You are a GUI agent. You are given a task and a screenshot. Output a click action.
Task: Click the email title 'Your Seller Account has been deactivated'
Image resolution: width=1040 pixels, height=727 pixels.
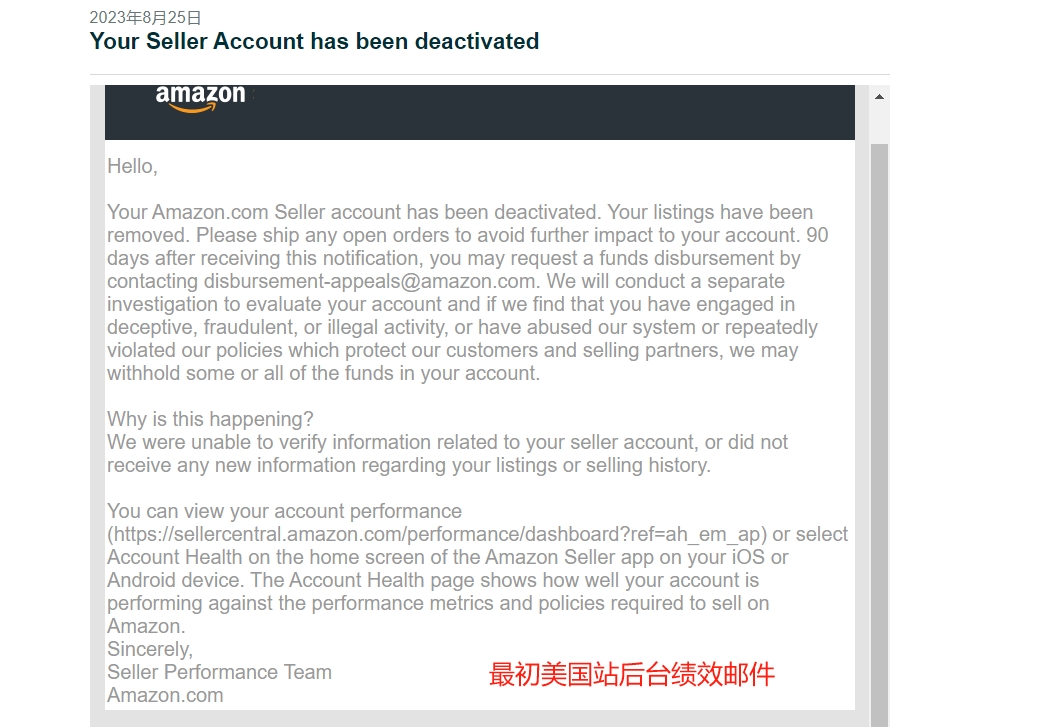click(x=314, y=41)
